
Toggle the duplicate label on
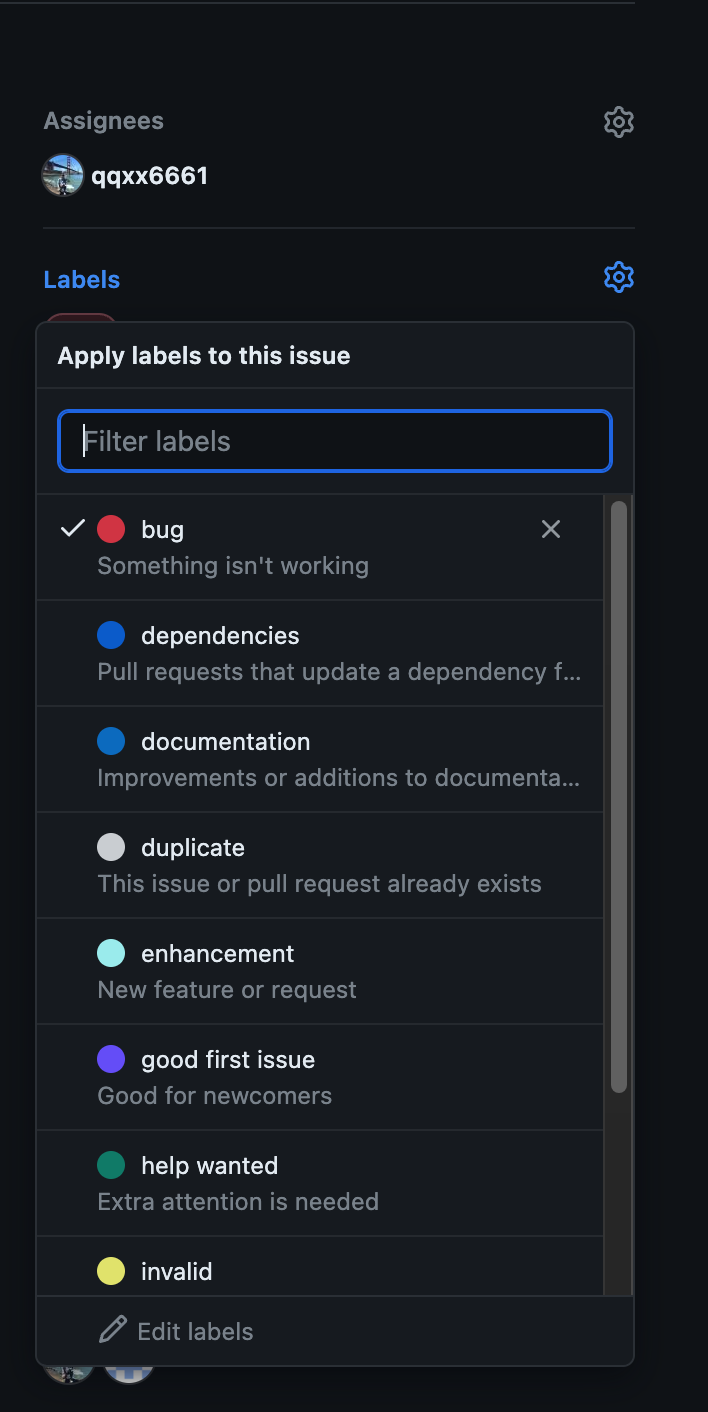(x=320, y=865)
